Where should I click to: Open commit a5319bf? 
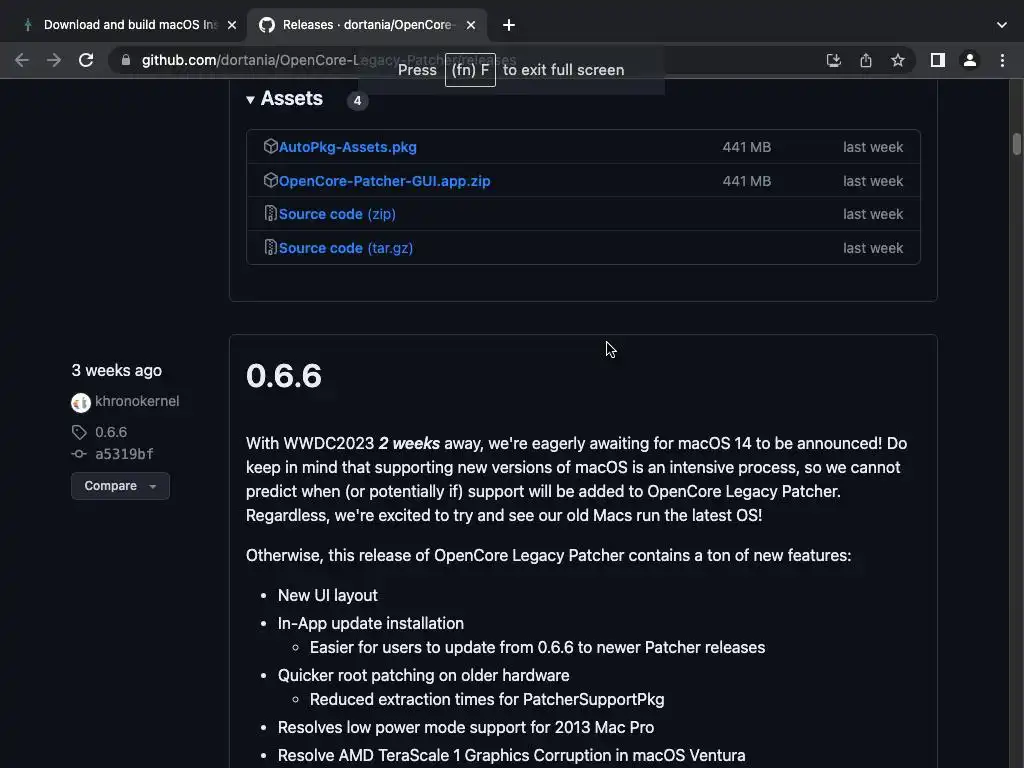pyautogui.click(x=124, y=454)
